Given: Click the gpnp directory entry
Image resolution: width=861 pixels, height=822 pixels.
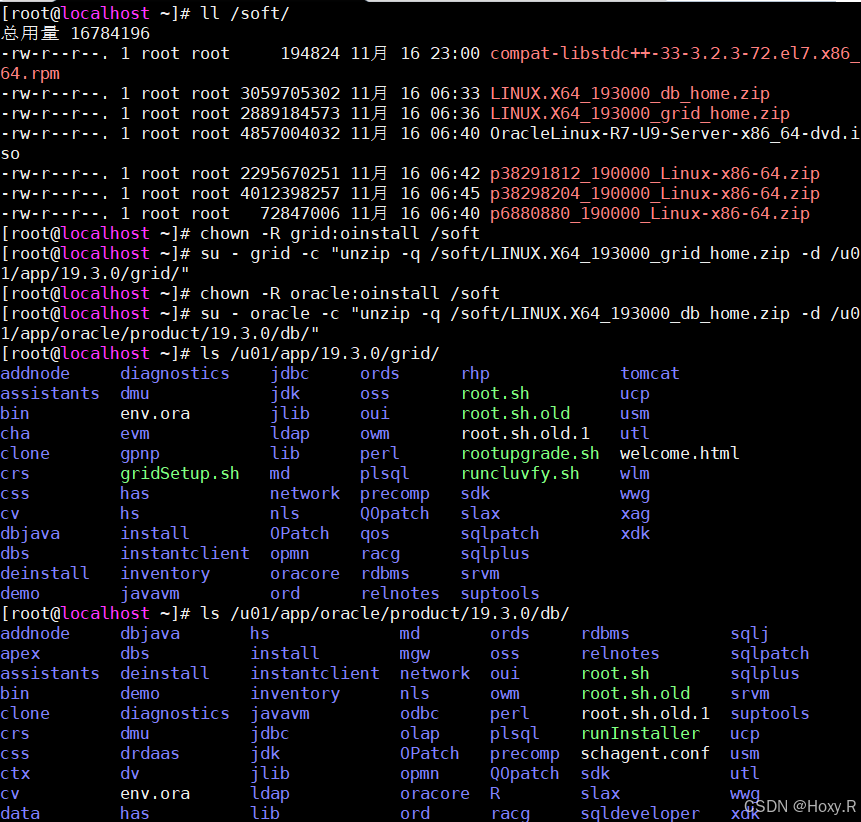Looking at the screenshot, I should click(x=140, y=454).
